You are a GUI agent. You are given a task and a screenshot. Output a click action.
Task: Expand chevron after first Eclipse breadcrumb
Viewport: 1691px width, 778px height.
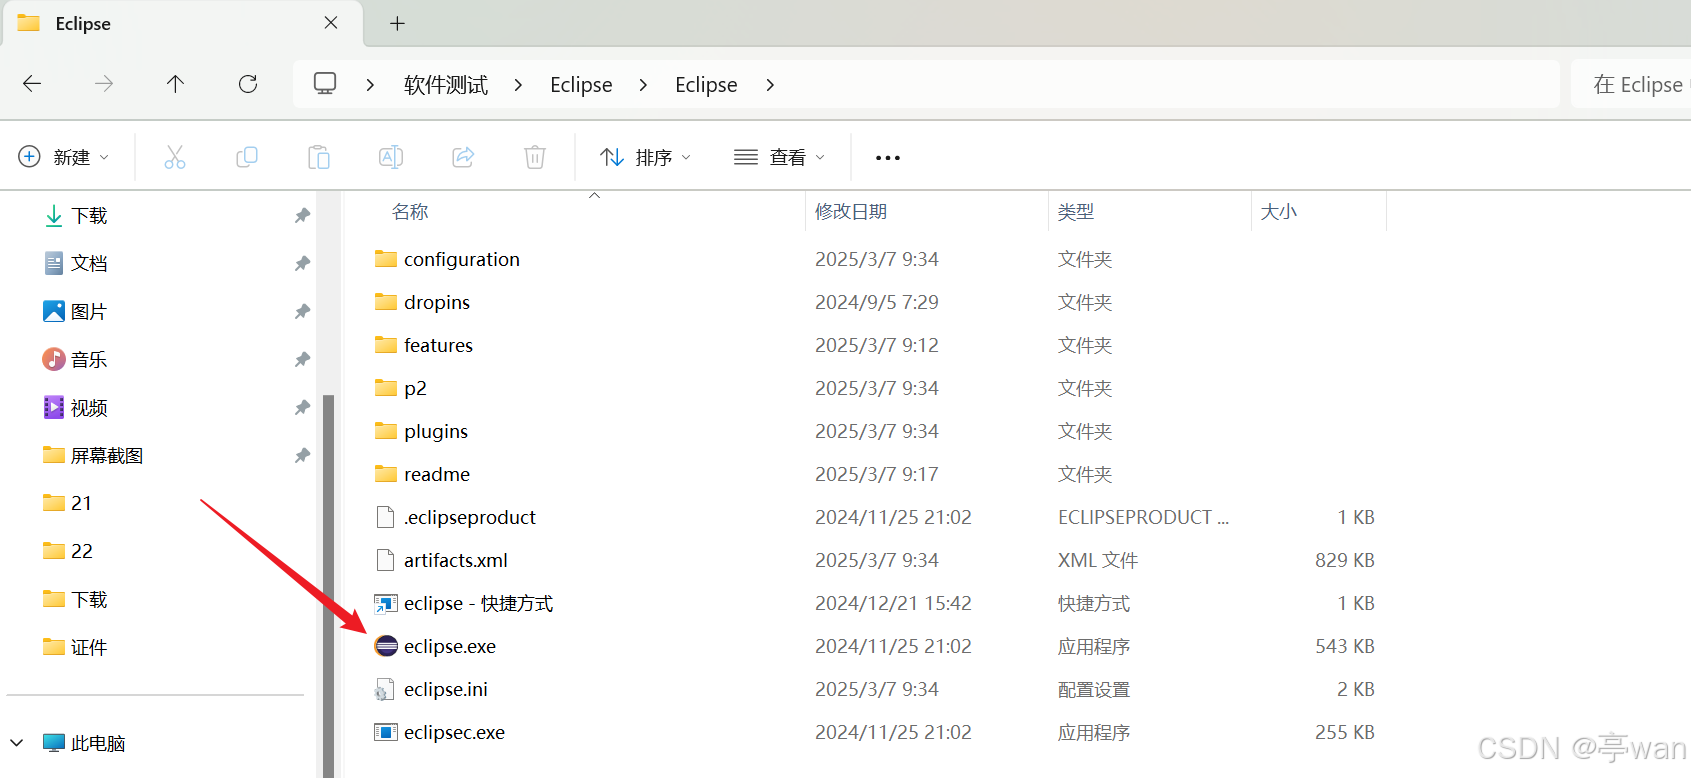643,85
